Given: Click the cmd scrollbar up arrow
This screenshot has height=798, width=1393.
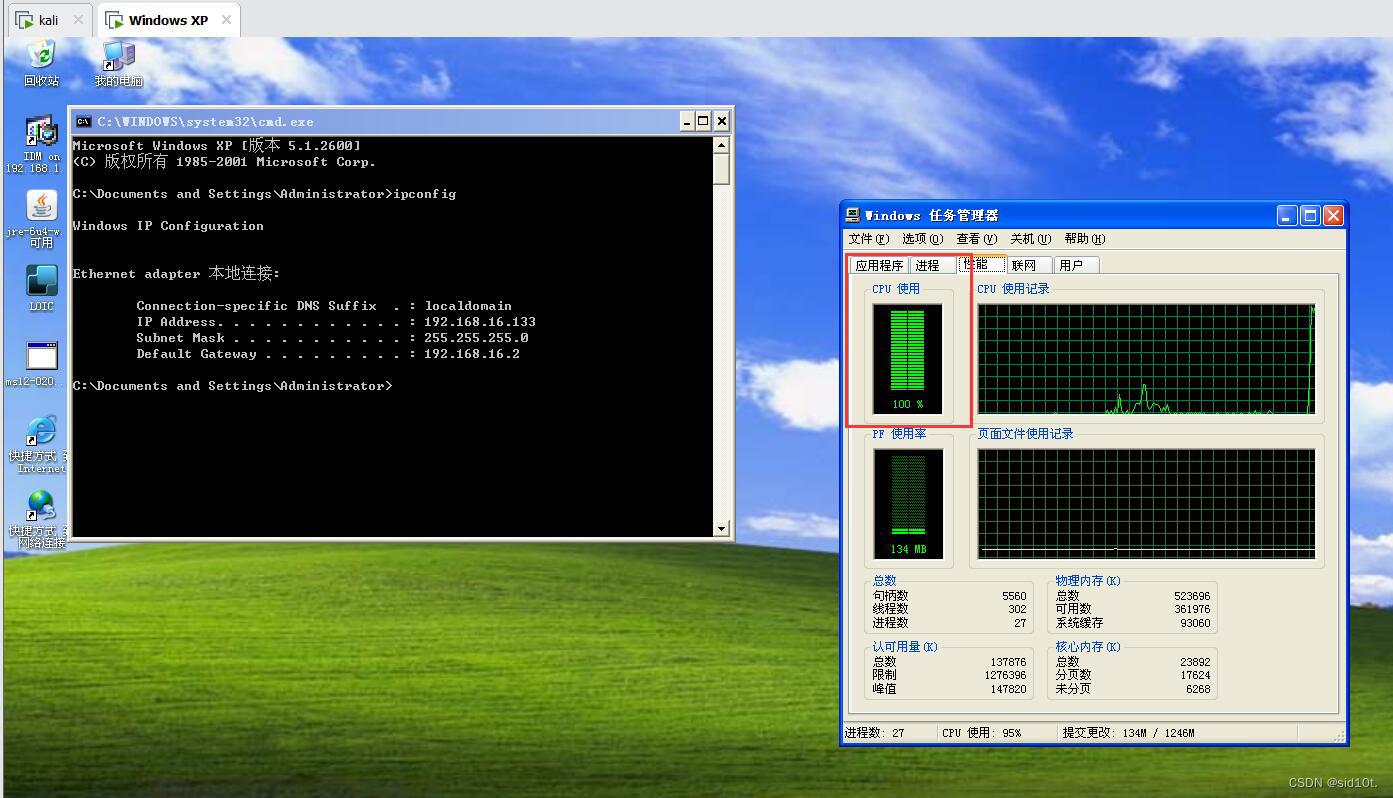Looking at the screenshot, I should coord(722,145).
